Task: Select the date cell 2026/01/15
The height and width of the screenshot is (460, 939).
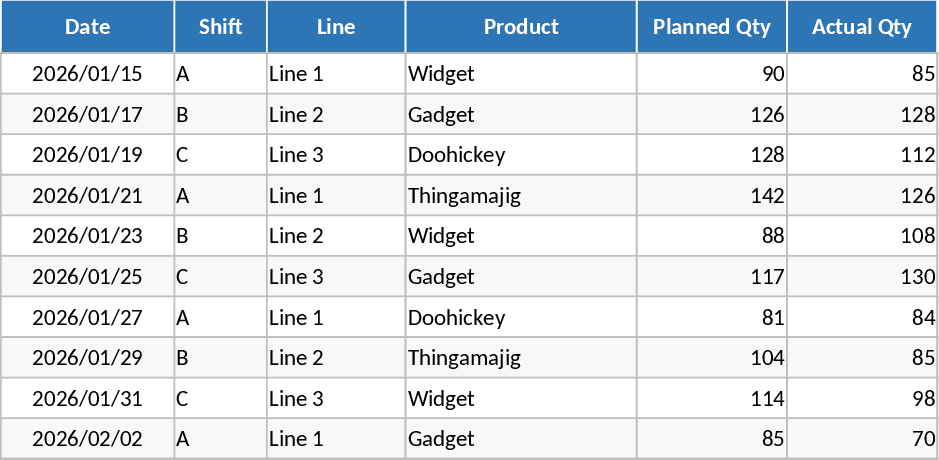Action: click(88, 74)
